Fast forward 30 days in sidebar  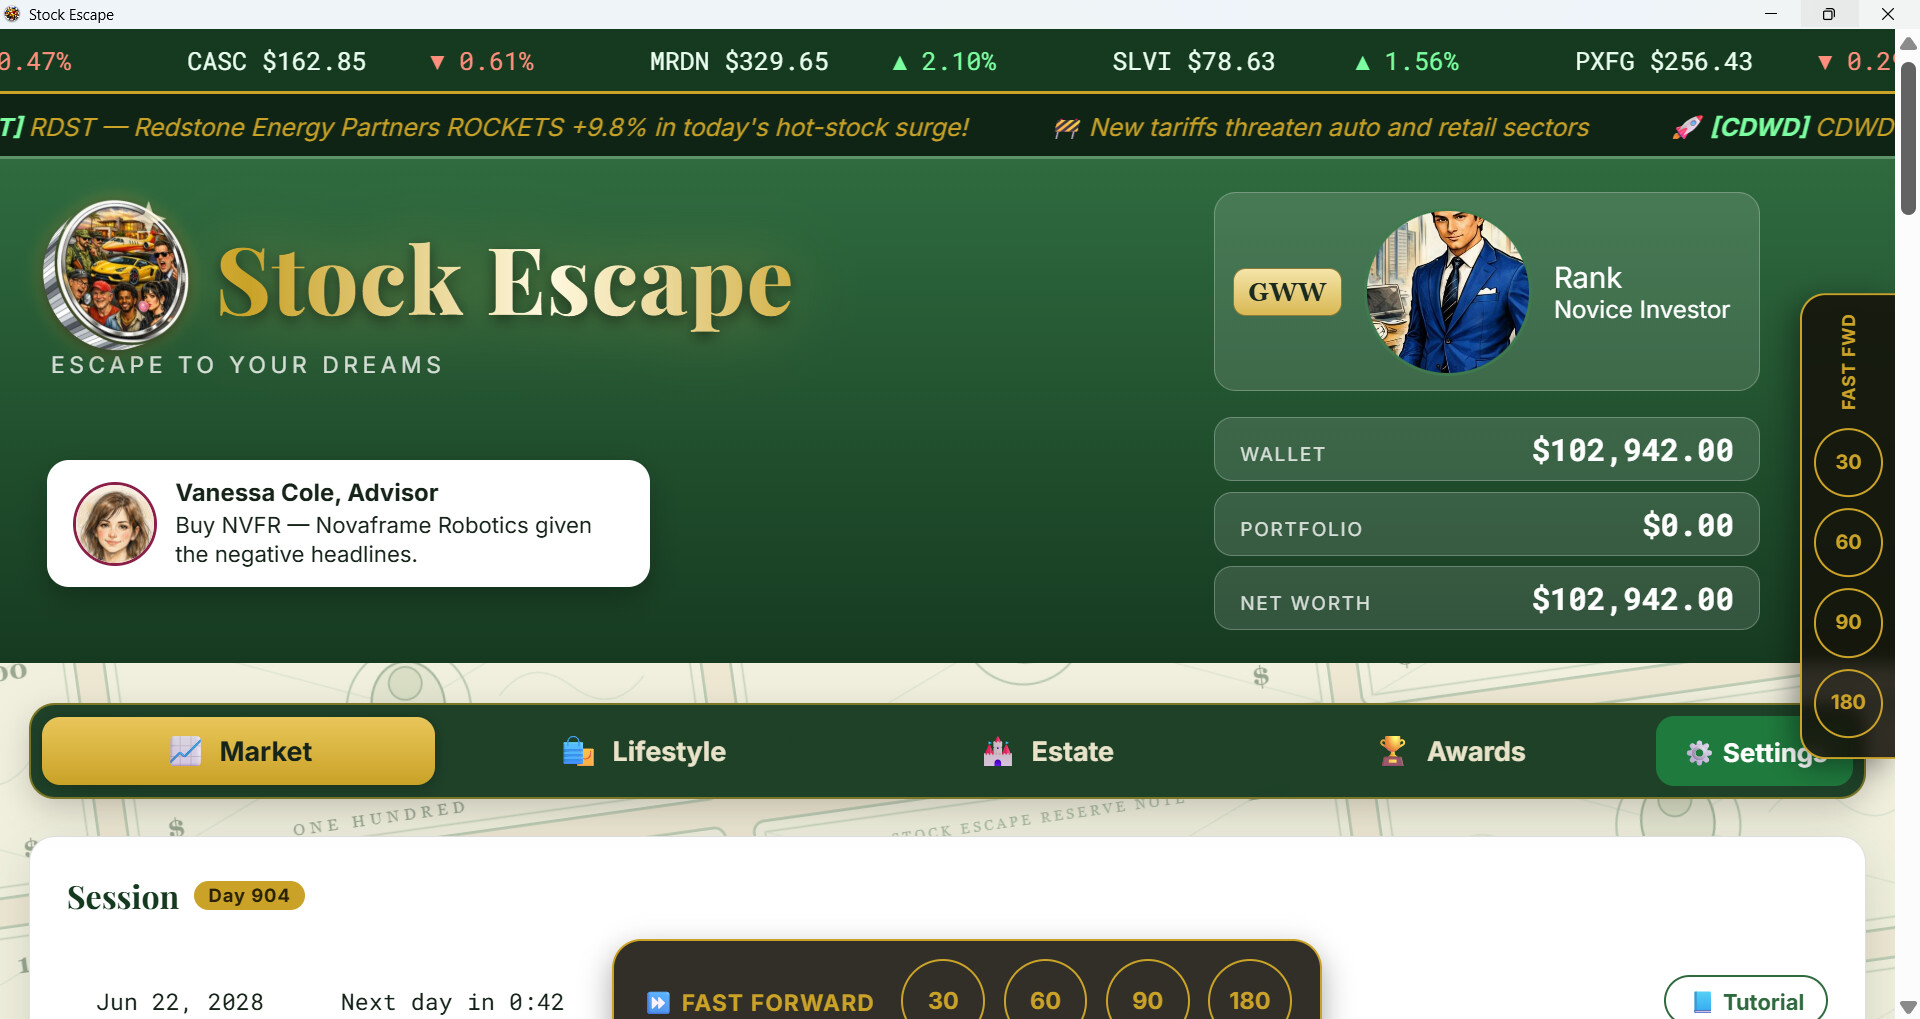(x=1848, y=462)
